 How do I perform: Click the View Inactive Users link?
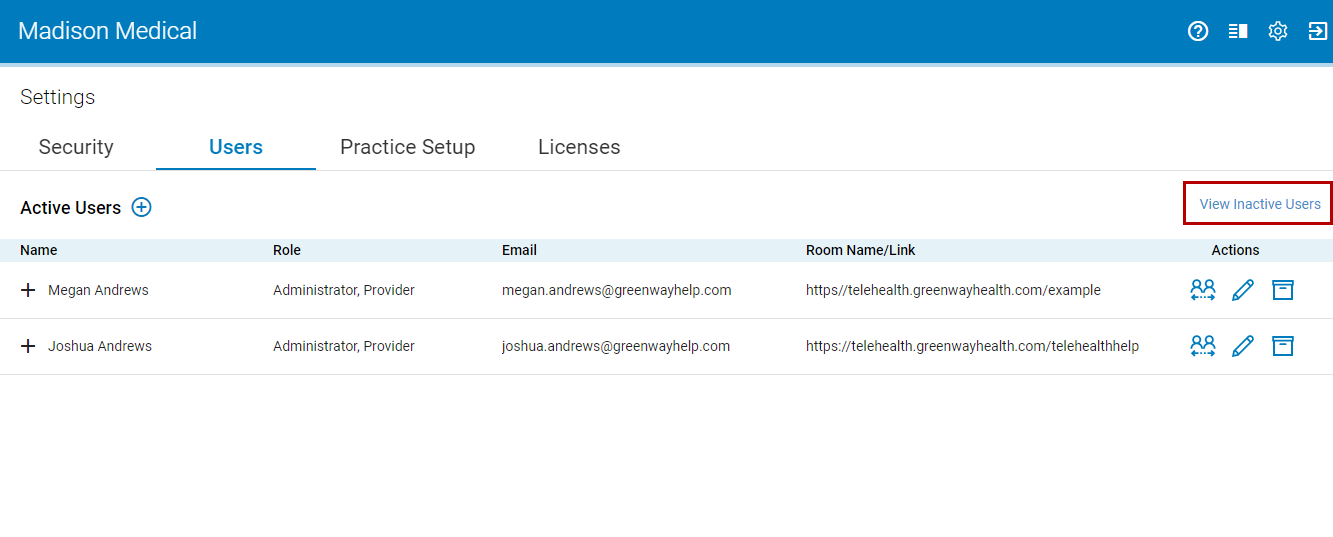pyautogui.click(x=1260, y=204)
